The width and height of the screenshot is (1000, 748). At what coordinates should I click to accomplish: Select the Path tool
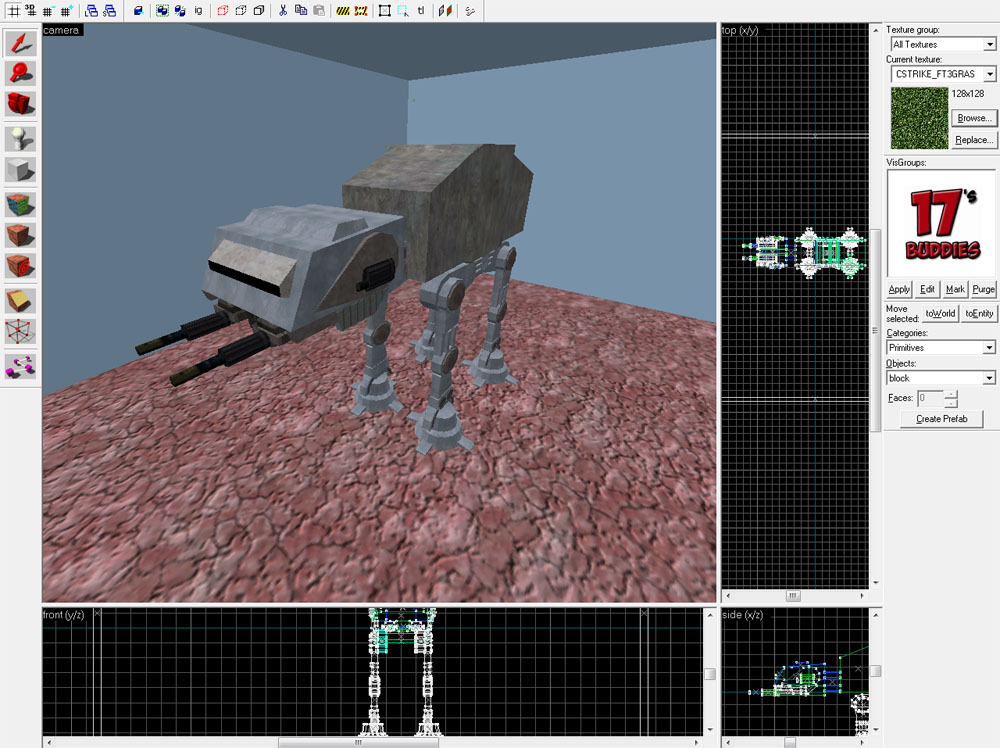pos(20,367)
